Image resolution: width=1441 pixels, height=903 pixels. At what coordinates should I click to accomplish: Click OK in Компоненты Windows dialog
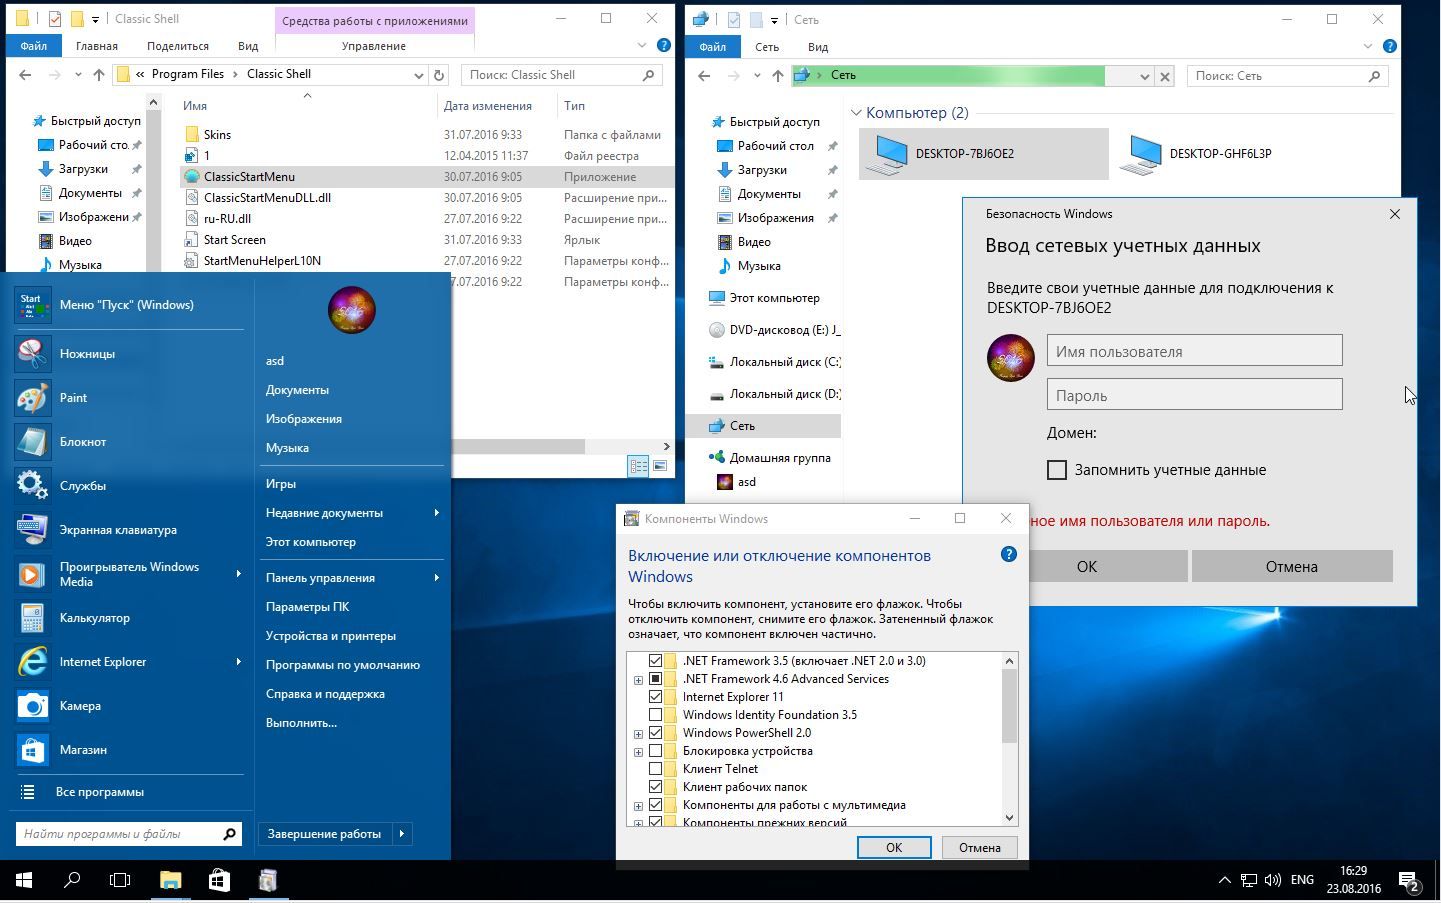(x=894, y=847)
